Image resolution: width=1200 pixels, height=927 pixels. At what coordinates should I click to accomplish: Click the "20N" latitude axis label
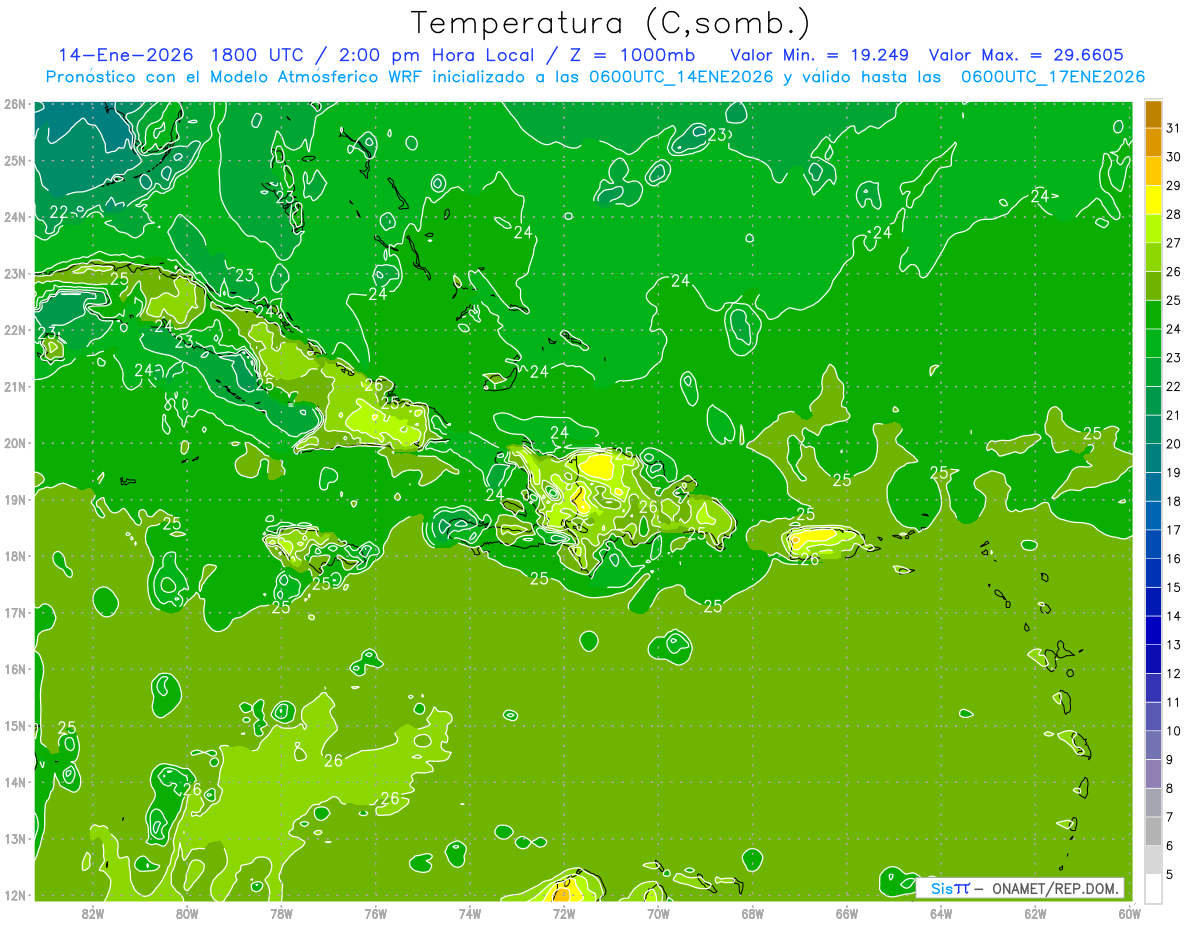14,443
